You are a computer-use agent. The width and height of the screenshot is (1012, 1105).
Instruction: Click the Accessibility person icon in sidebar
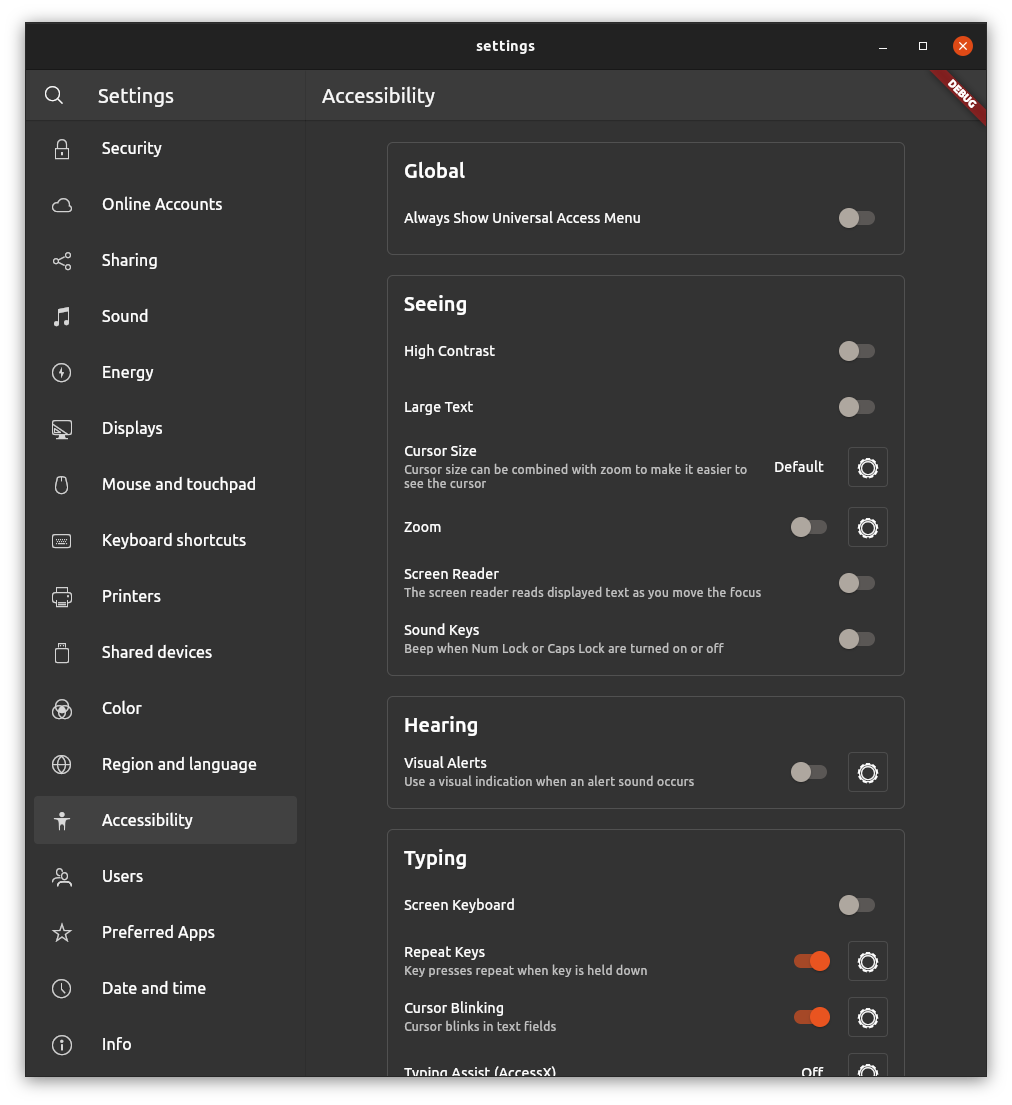61,820
